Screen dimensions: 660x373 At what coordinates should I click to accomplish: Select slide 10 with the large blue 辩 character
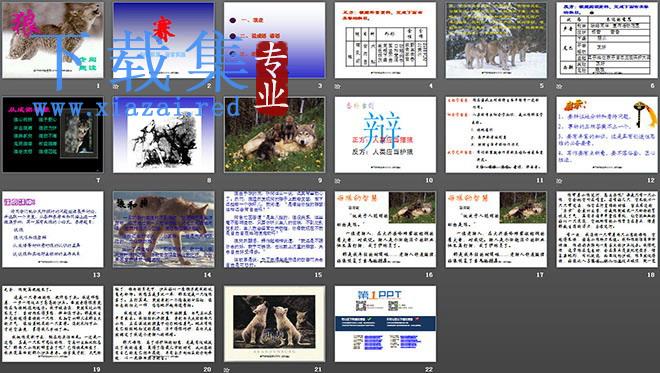tap(385, 135)
